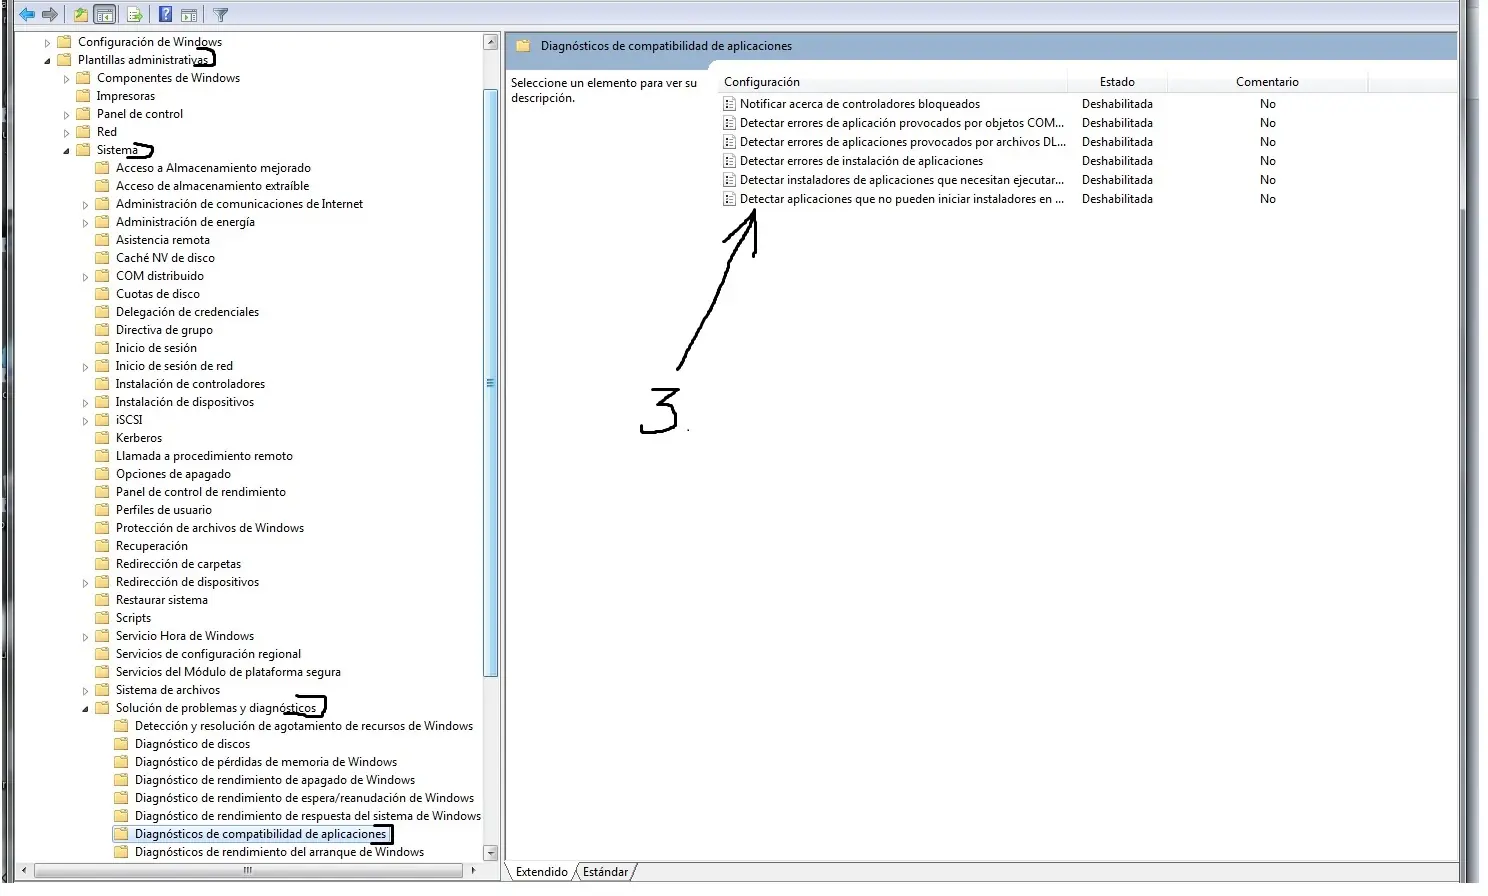Expand the iSCSI node arrow
The width and height of the screenshot is (1488, 896).
pos(85,421)
